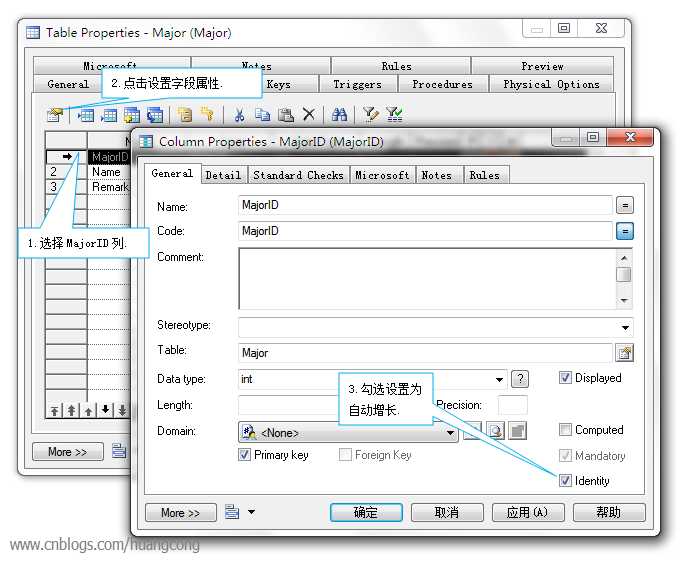Click the add row toolbar icon
This screenshot has height=563, width=684.
[x=109, y=115]
